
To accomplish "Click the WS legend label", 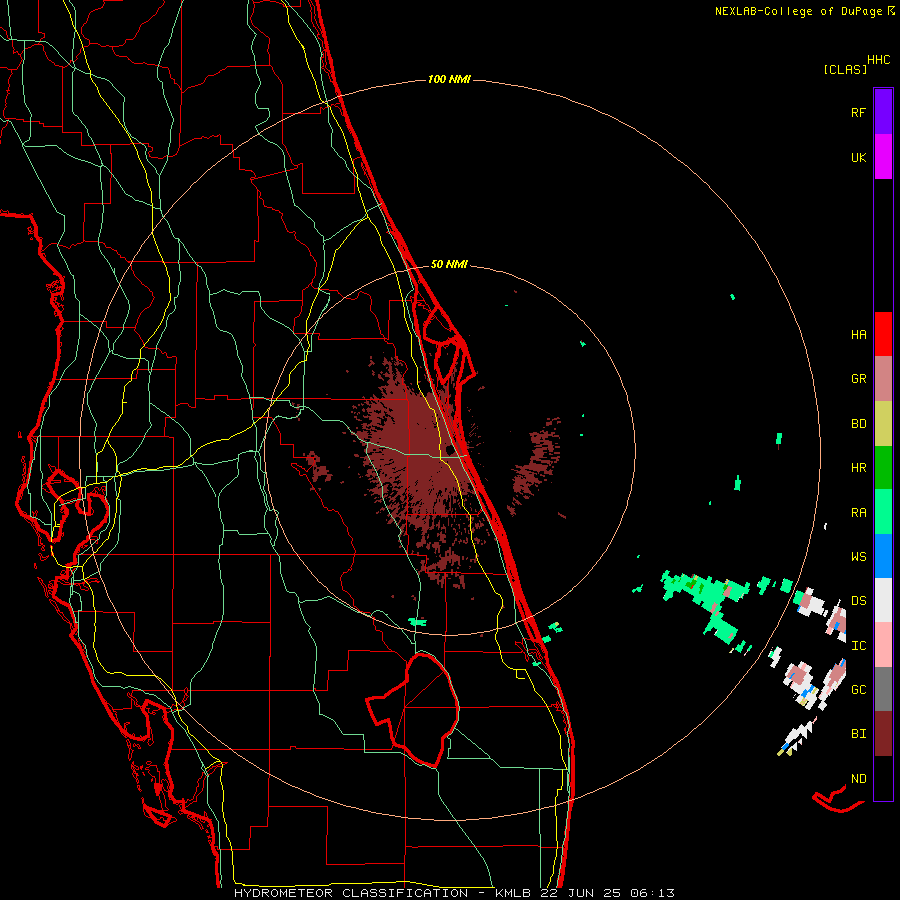I will (x=858, y=557).
